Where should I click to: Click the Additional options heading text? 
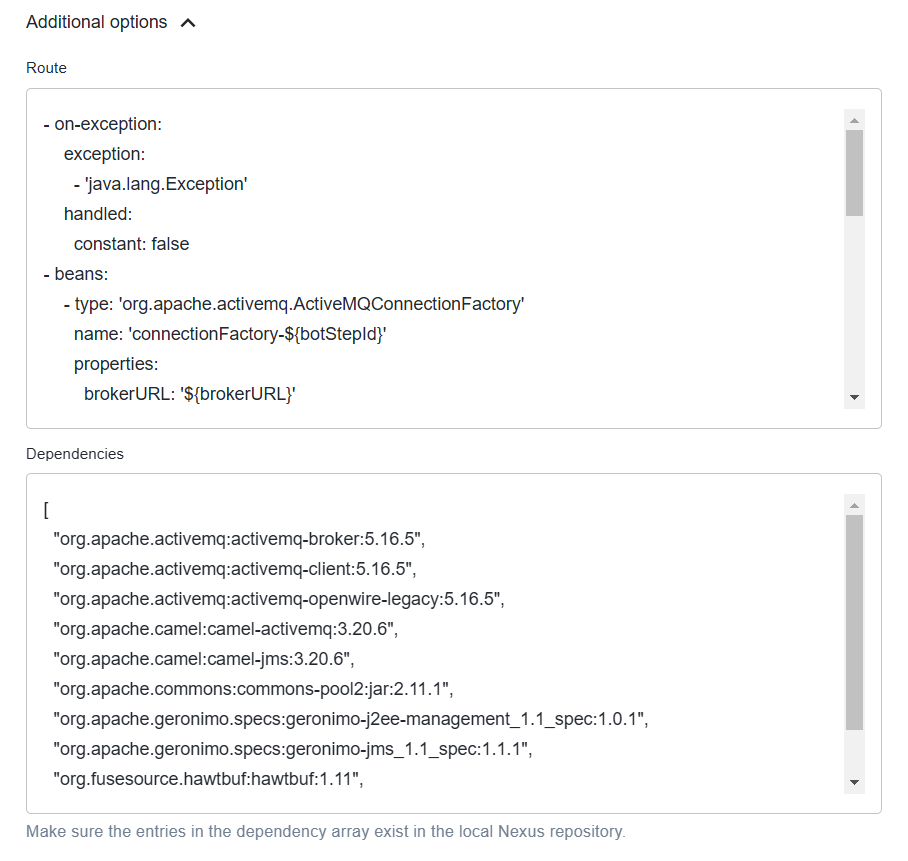[97, 22]
